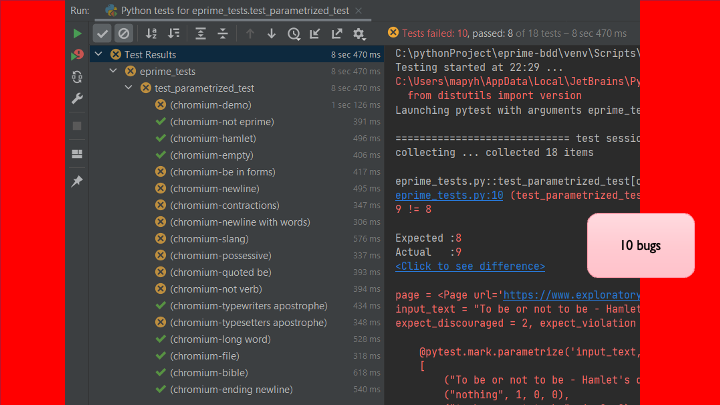Select passed test (chromium-long word)
This screenshot has height=405, width=720.
220,339
